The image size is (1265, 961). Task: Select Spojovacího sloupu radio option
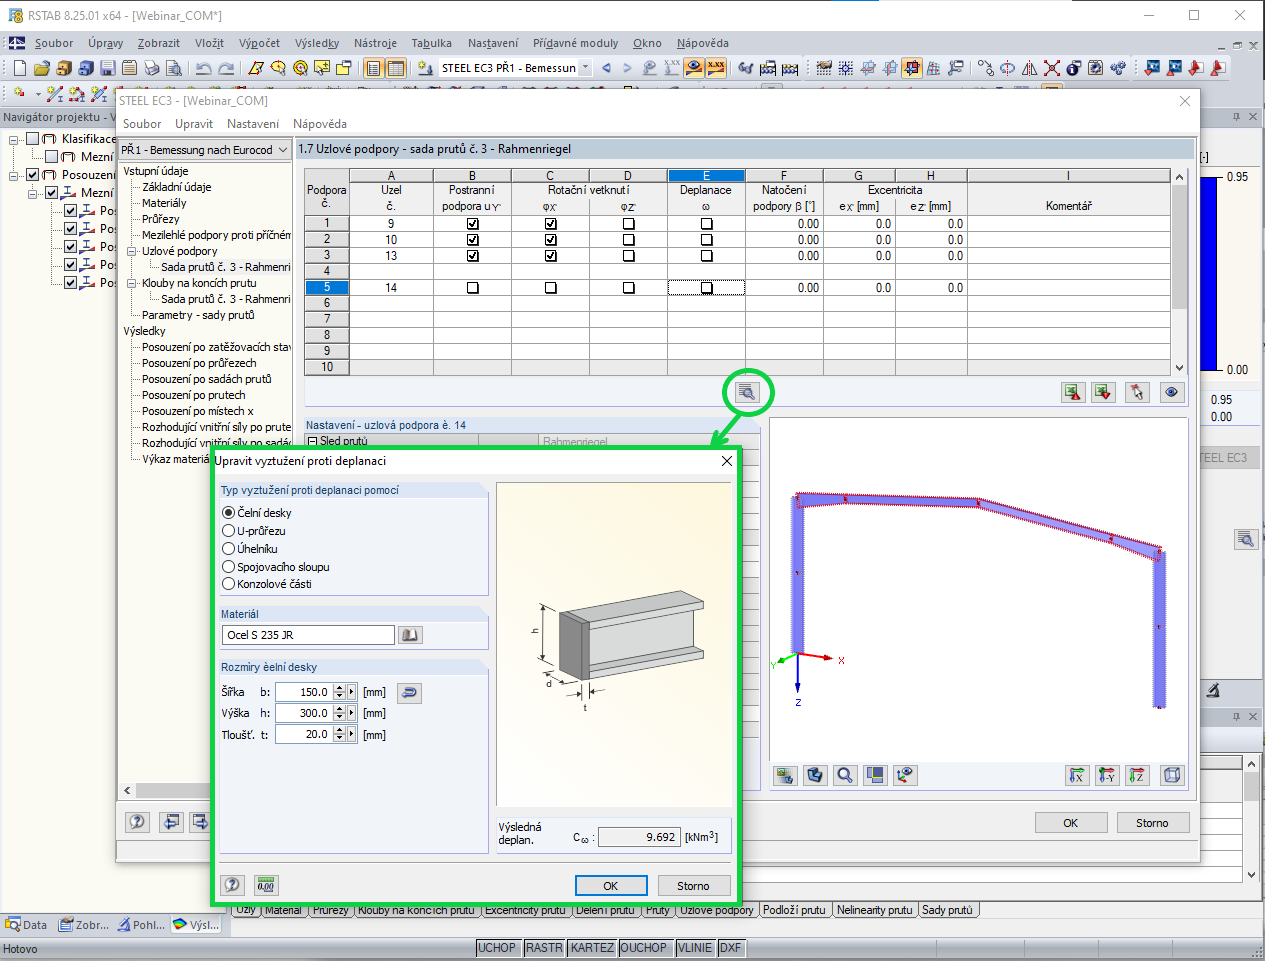[x=228, y=566]
